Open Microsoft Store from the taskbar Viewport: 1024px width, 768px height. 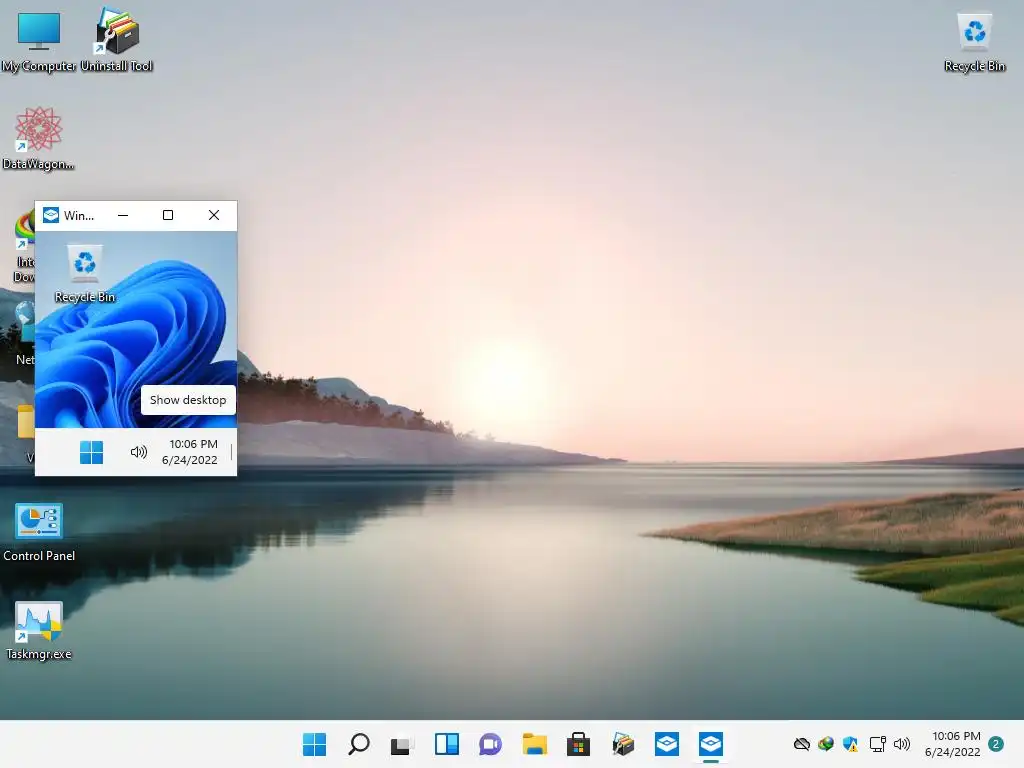[x=579, y=744]
